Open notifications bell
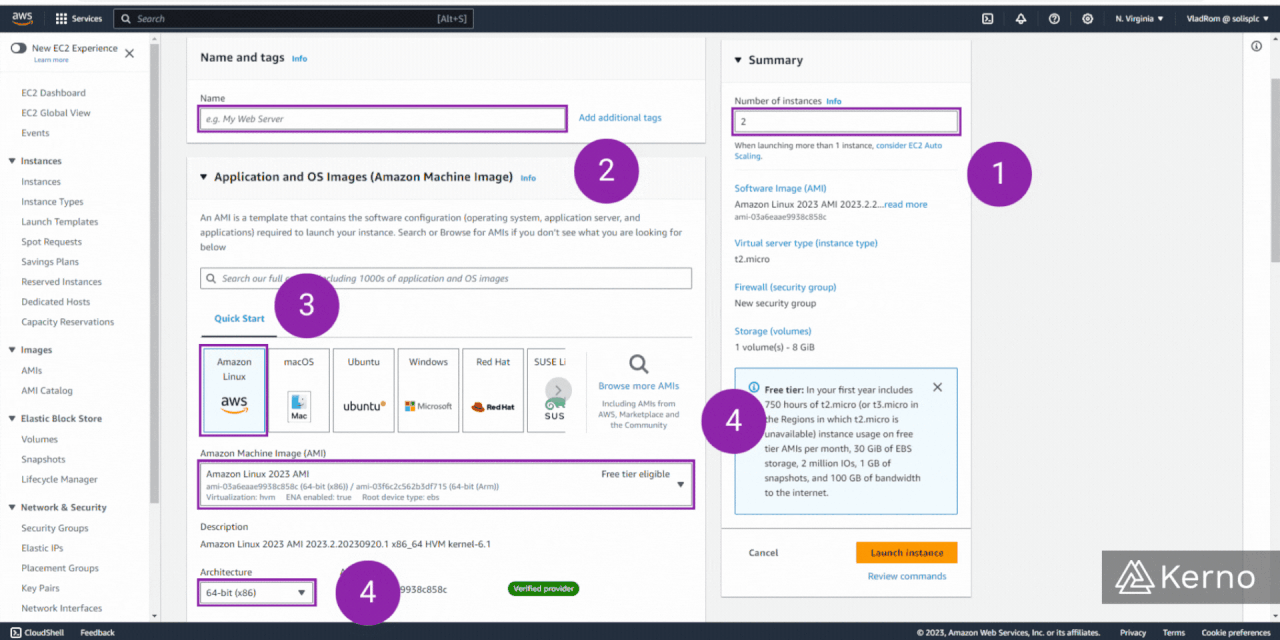Image resolution: width=1280 pixels, height=640 pixels. point(1021,18)
